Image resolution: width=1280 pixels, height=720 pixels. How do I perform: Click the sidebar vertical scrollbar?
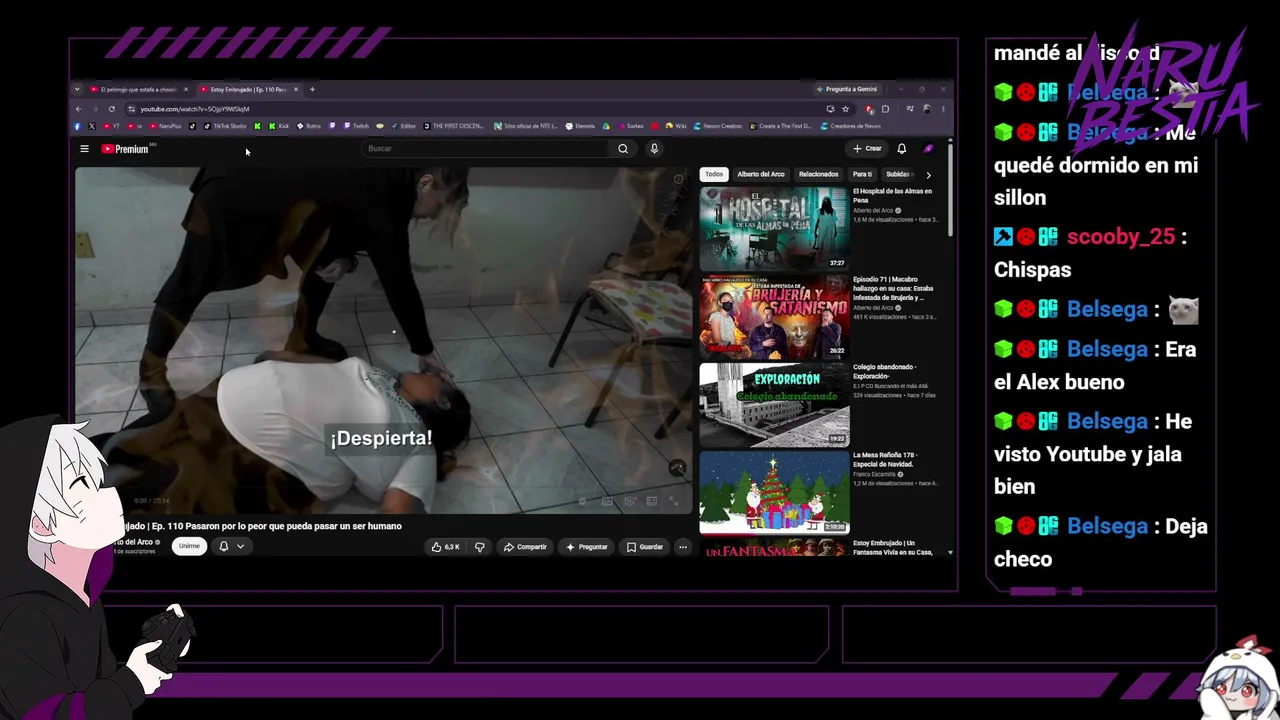click(x=950, y=190)
